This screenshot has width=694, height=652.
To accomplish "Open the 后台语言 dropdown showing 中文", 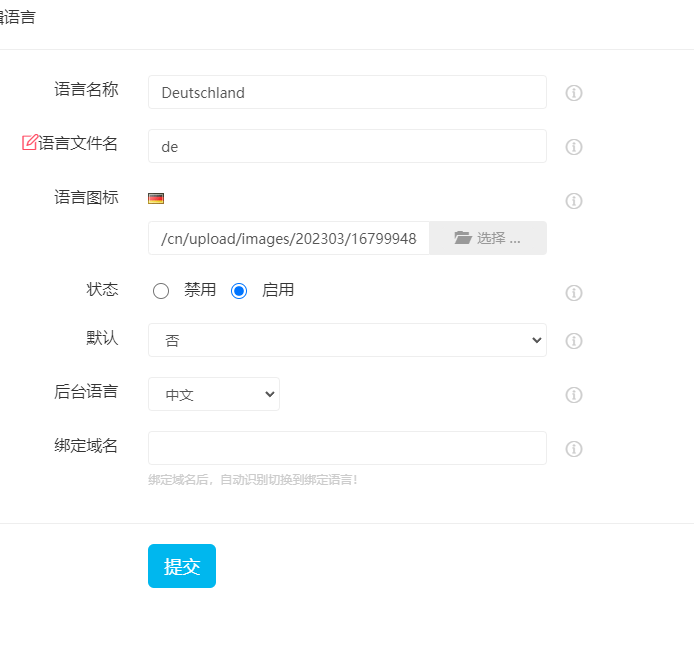I will coord(214,394).
